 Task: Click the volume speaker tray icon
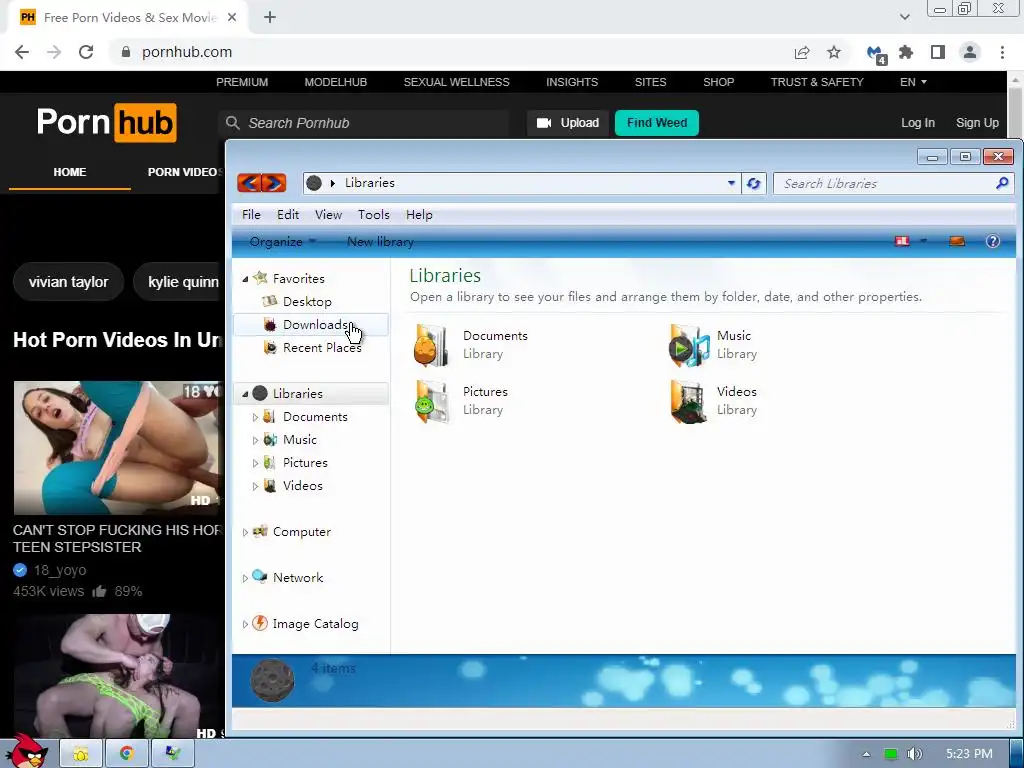coord(915,754)
